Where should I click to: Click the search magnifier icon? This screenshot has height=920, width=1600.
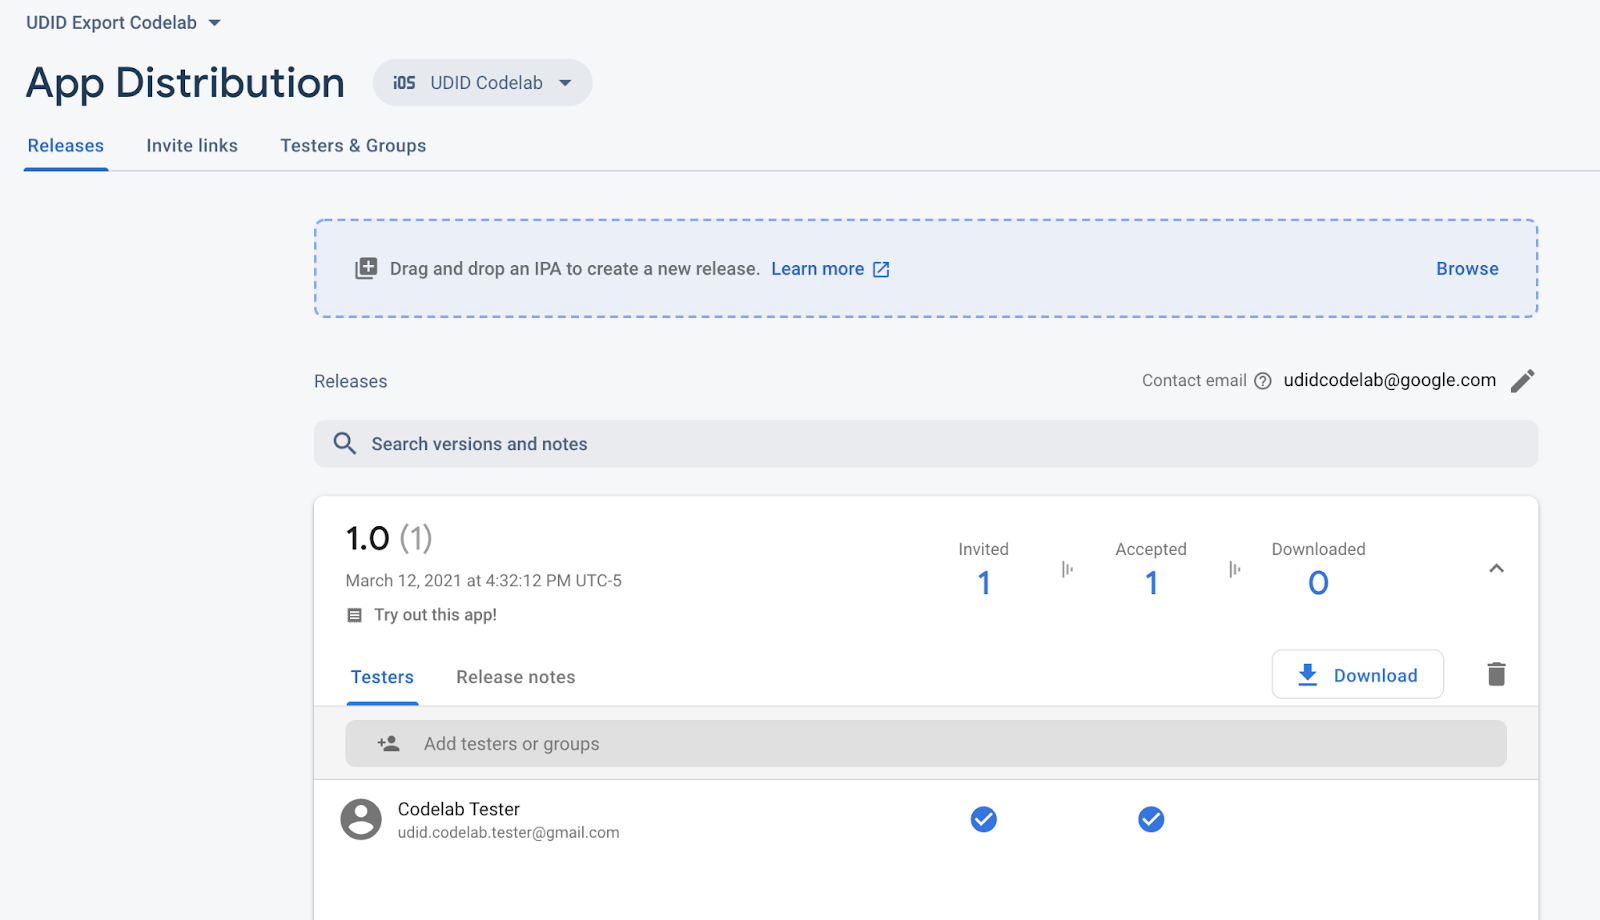point(344,444)
